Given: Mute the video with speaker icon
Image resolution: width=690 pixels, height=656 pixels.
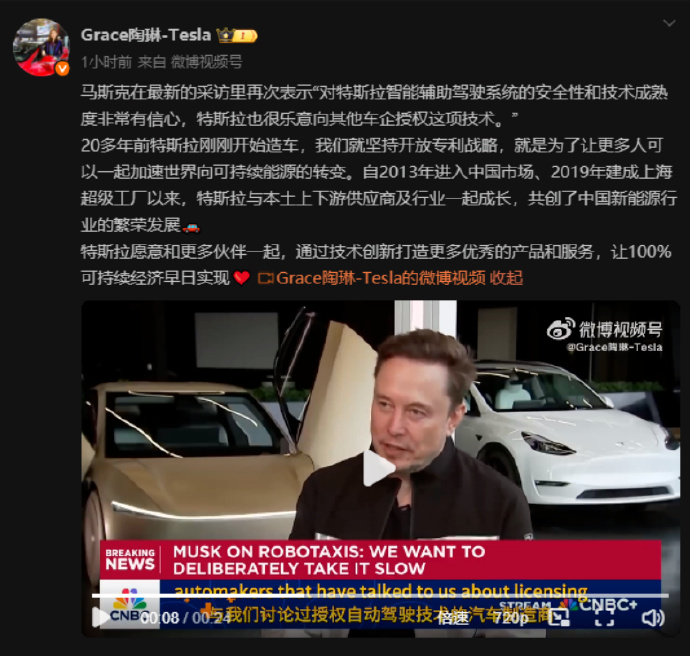Looking at the screenshot, I should 653,618.
